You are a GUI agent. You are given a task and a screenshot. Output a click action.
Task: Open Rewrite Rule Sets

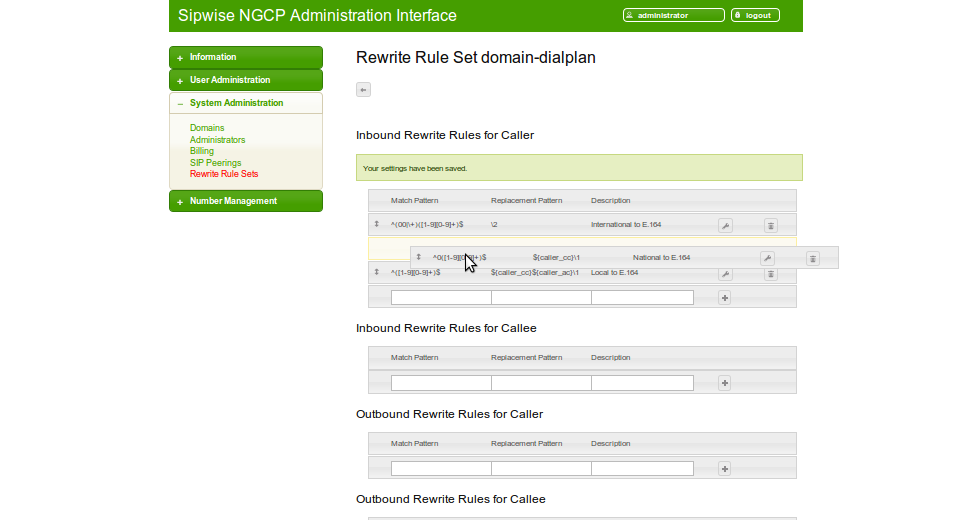(x=224, y=174)
